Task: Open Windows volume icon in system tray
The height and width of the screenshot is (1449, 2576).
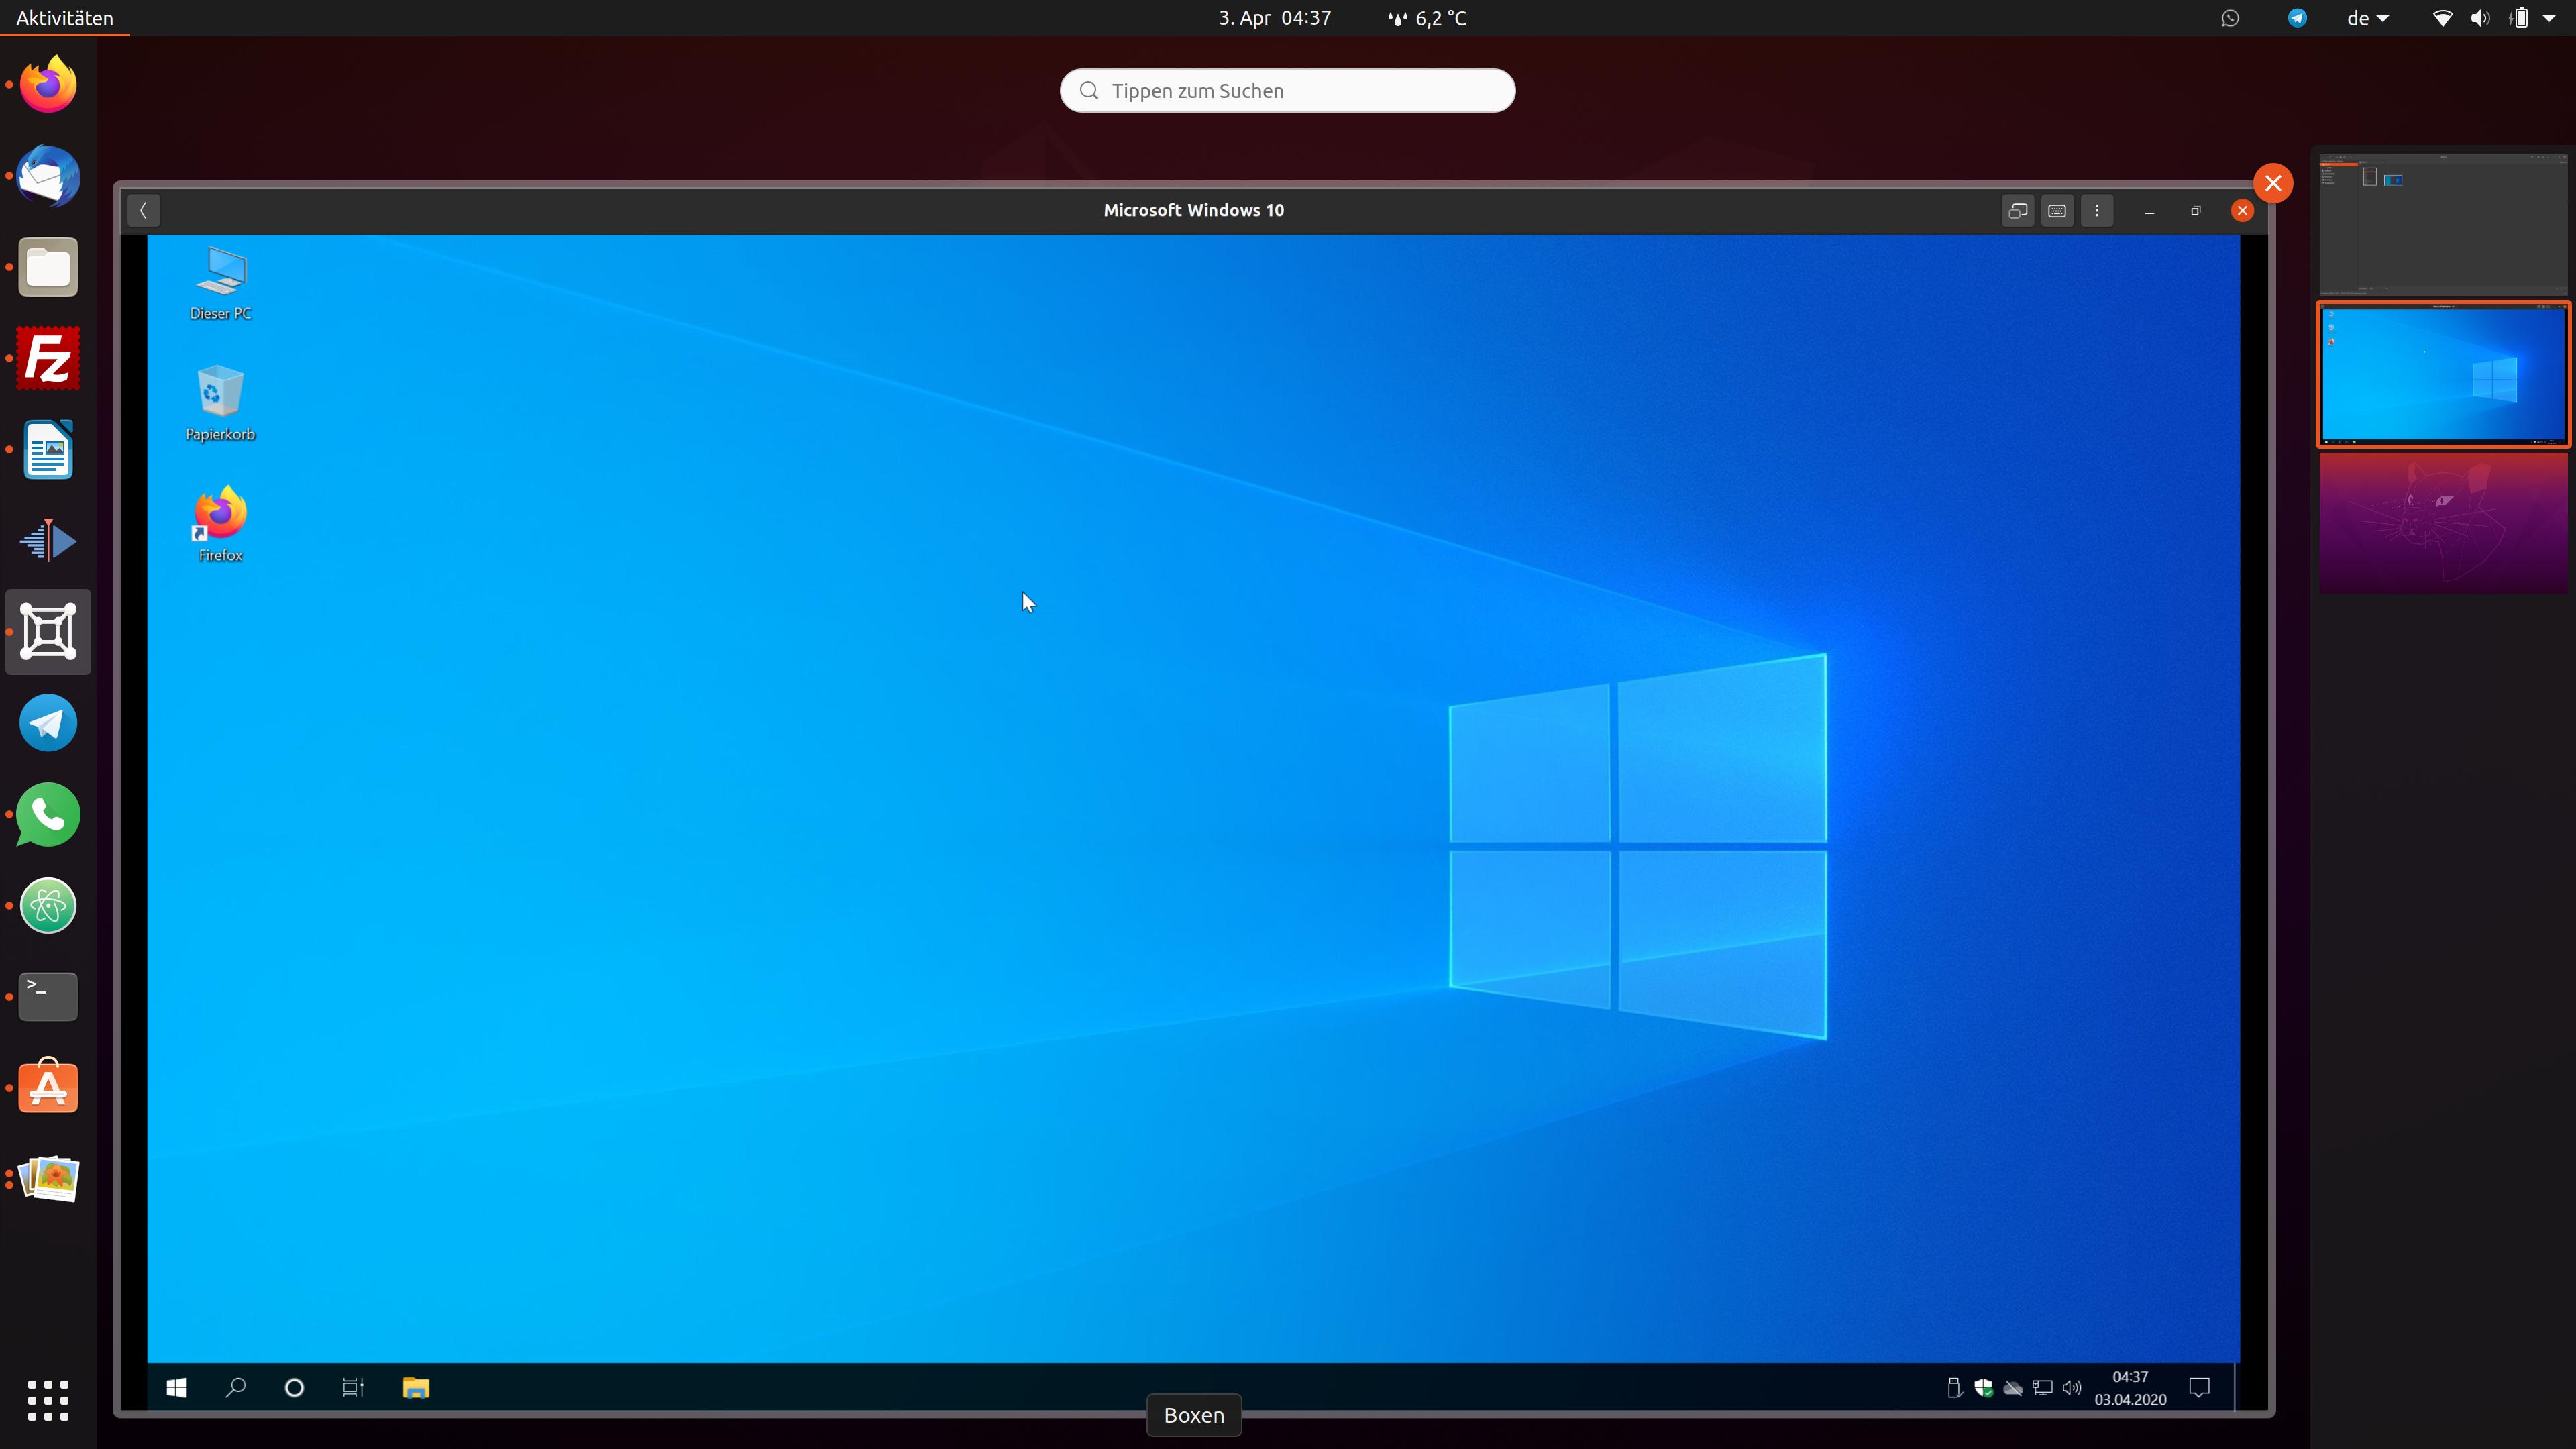Action: [x=2072, y=1387]
